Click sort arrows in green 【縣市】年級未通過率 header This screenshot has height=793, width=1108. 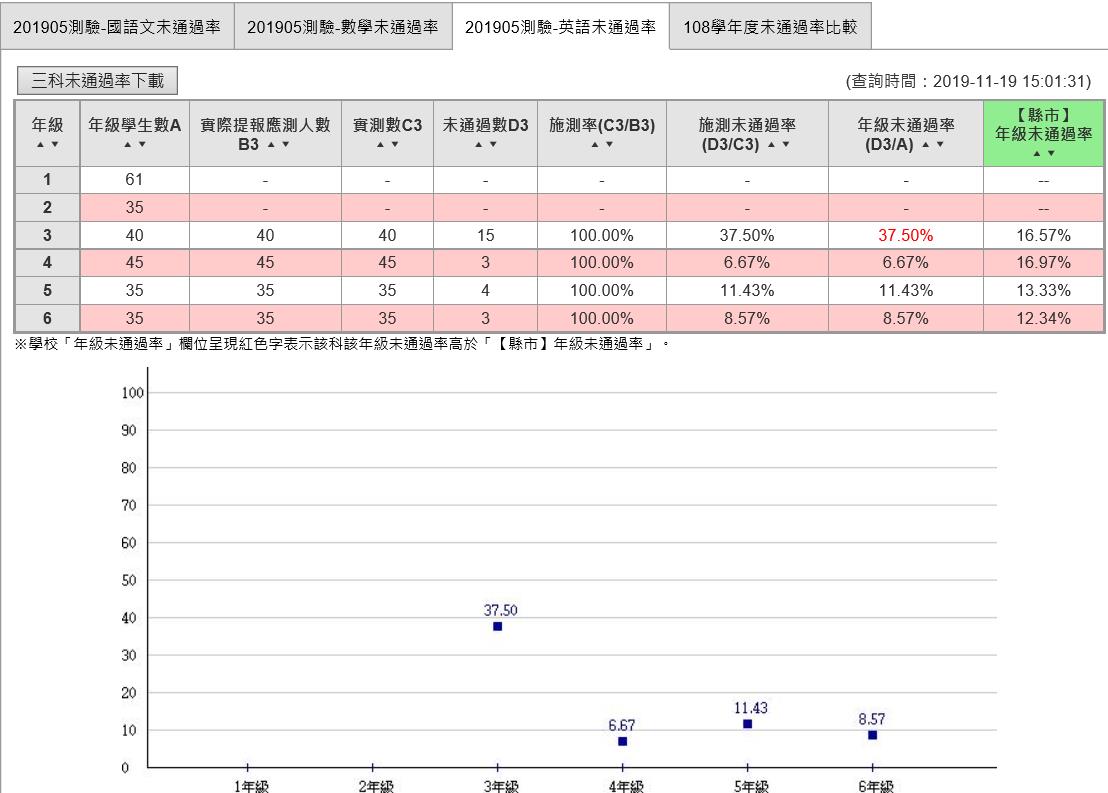[x=1043, y=153]
